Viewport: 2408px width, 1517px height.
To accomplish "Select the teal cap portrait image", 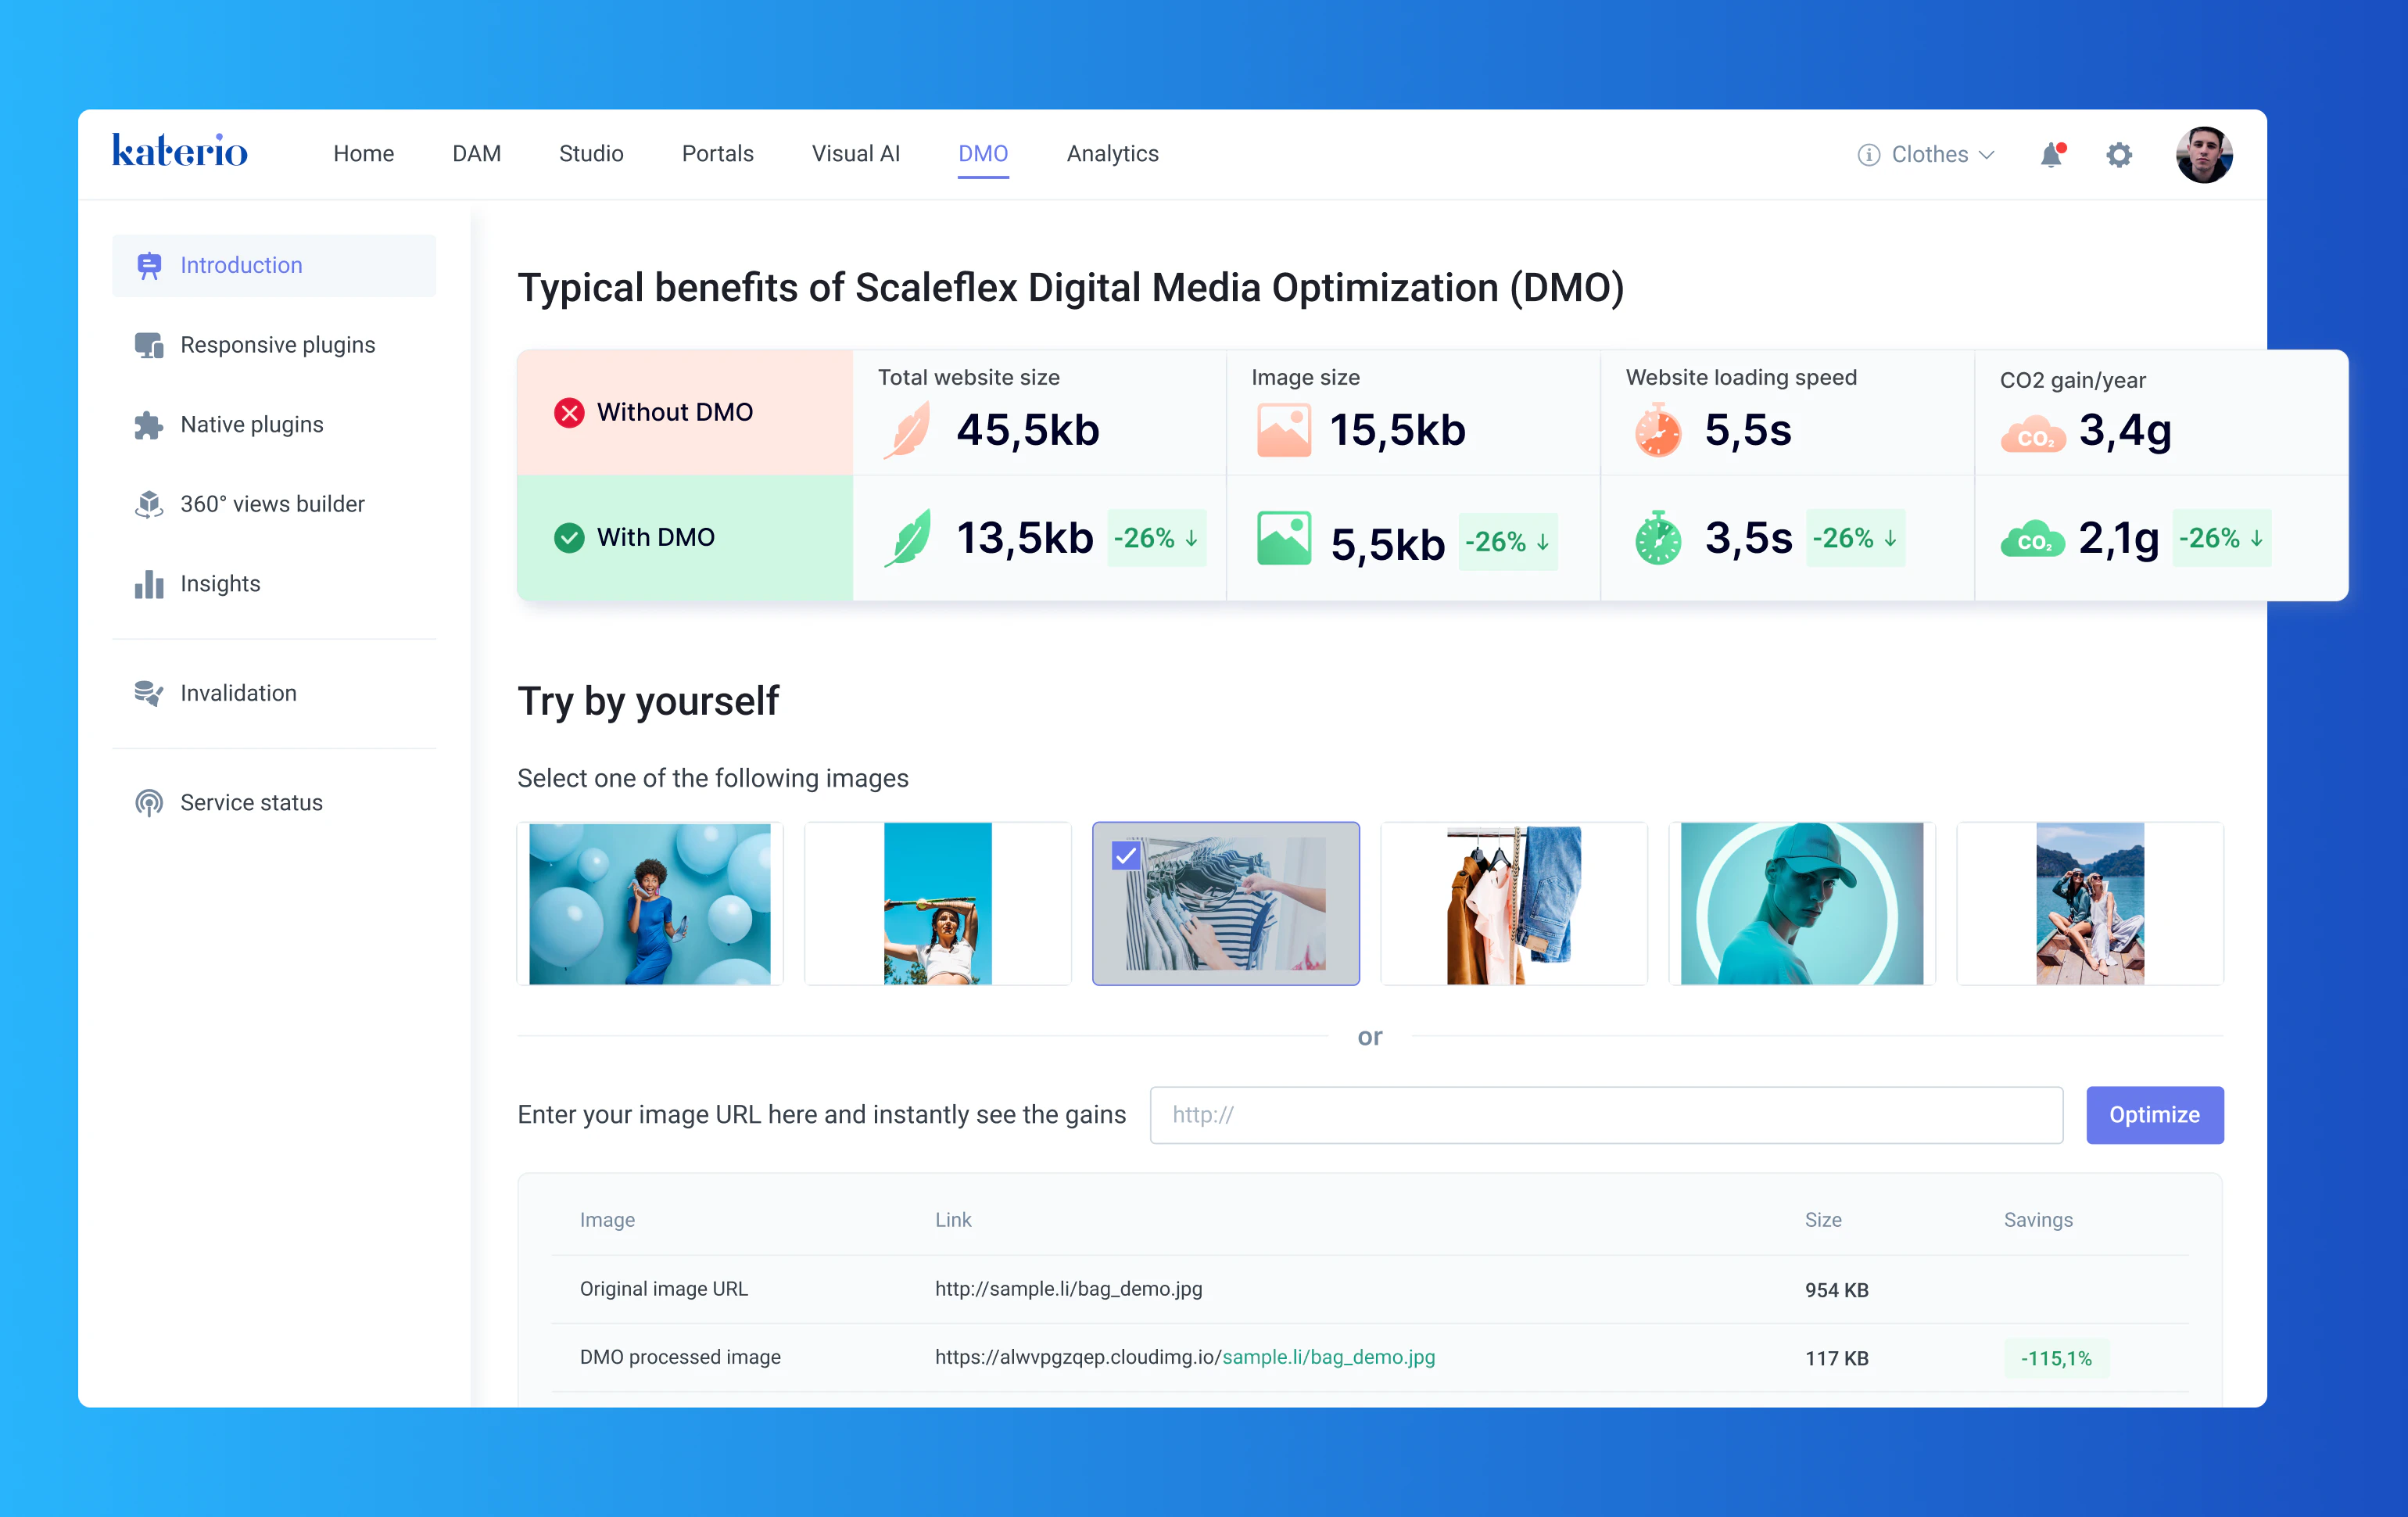I will tap(1801, 903).
